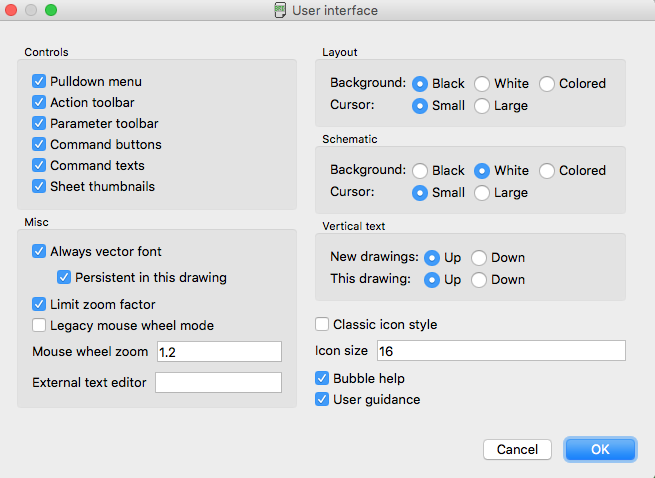Set Schematic background to Black

pyautogui.click(x=420, y=170)
